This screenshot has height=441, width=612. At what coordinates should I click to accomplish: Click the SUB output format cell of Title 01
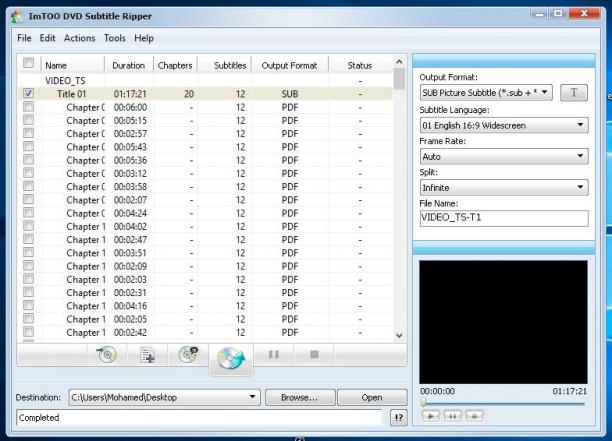click(290, 94)
